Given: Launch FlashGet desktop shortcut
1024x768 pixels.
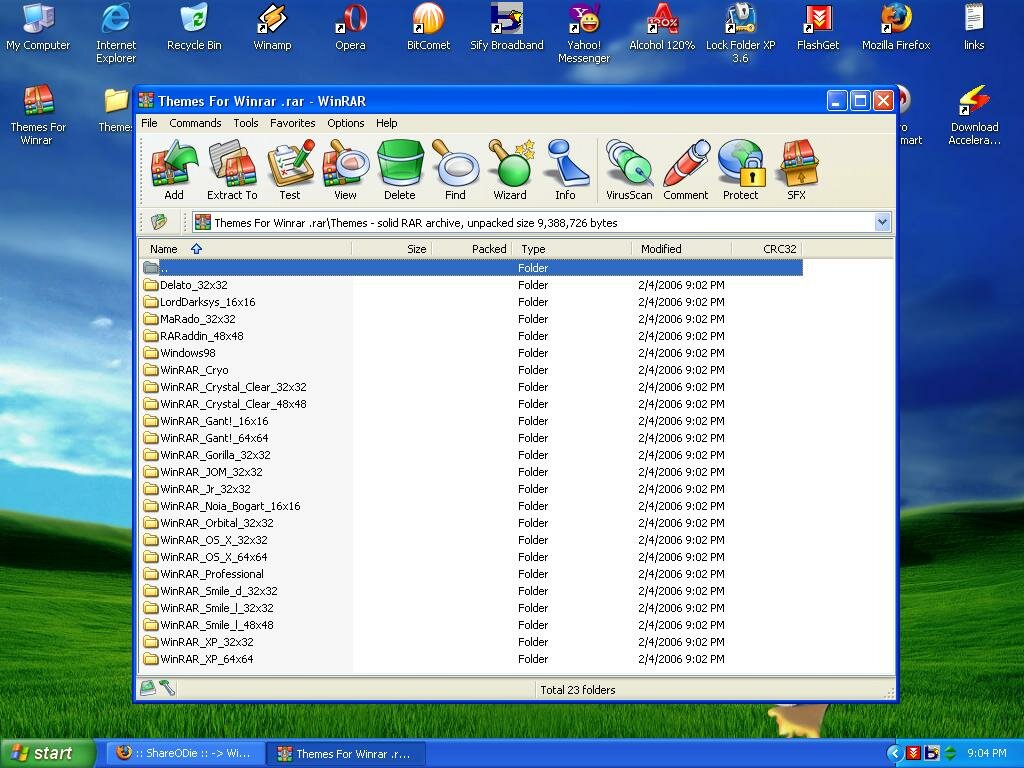Looking at the screenshot, I should (x=818, y=26).
